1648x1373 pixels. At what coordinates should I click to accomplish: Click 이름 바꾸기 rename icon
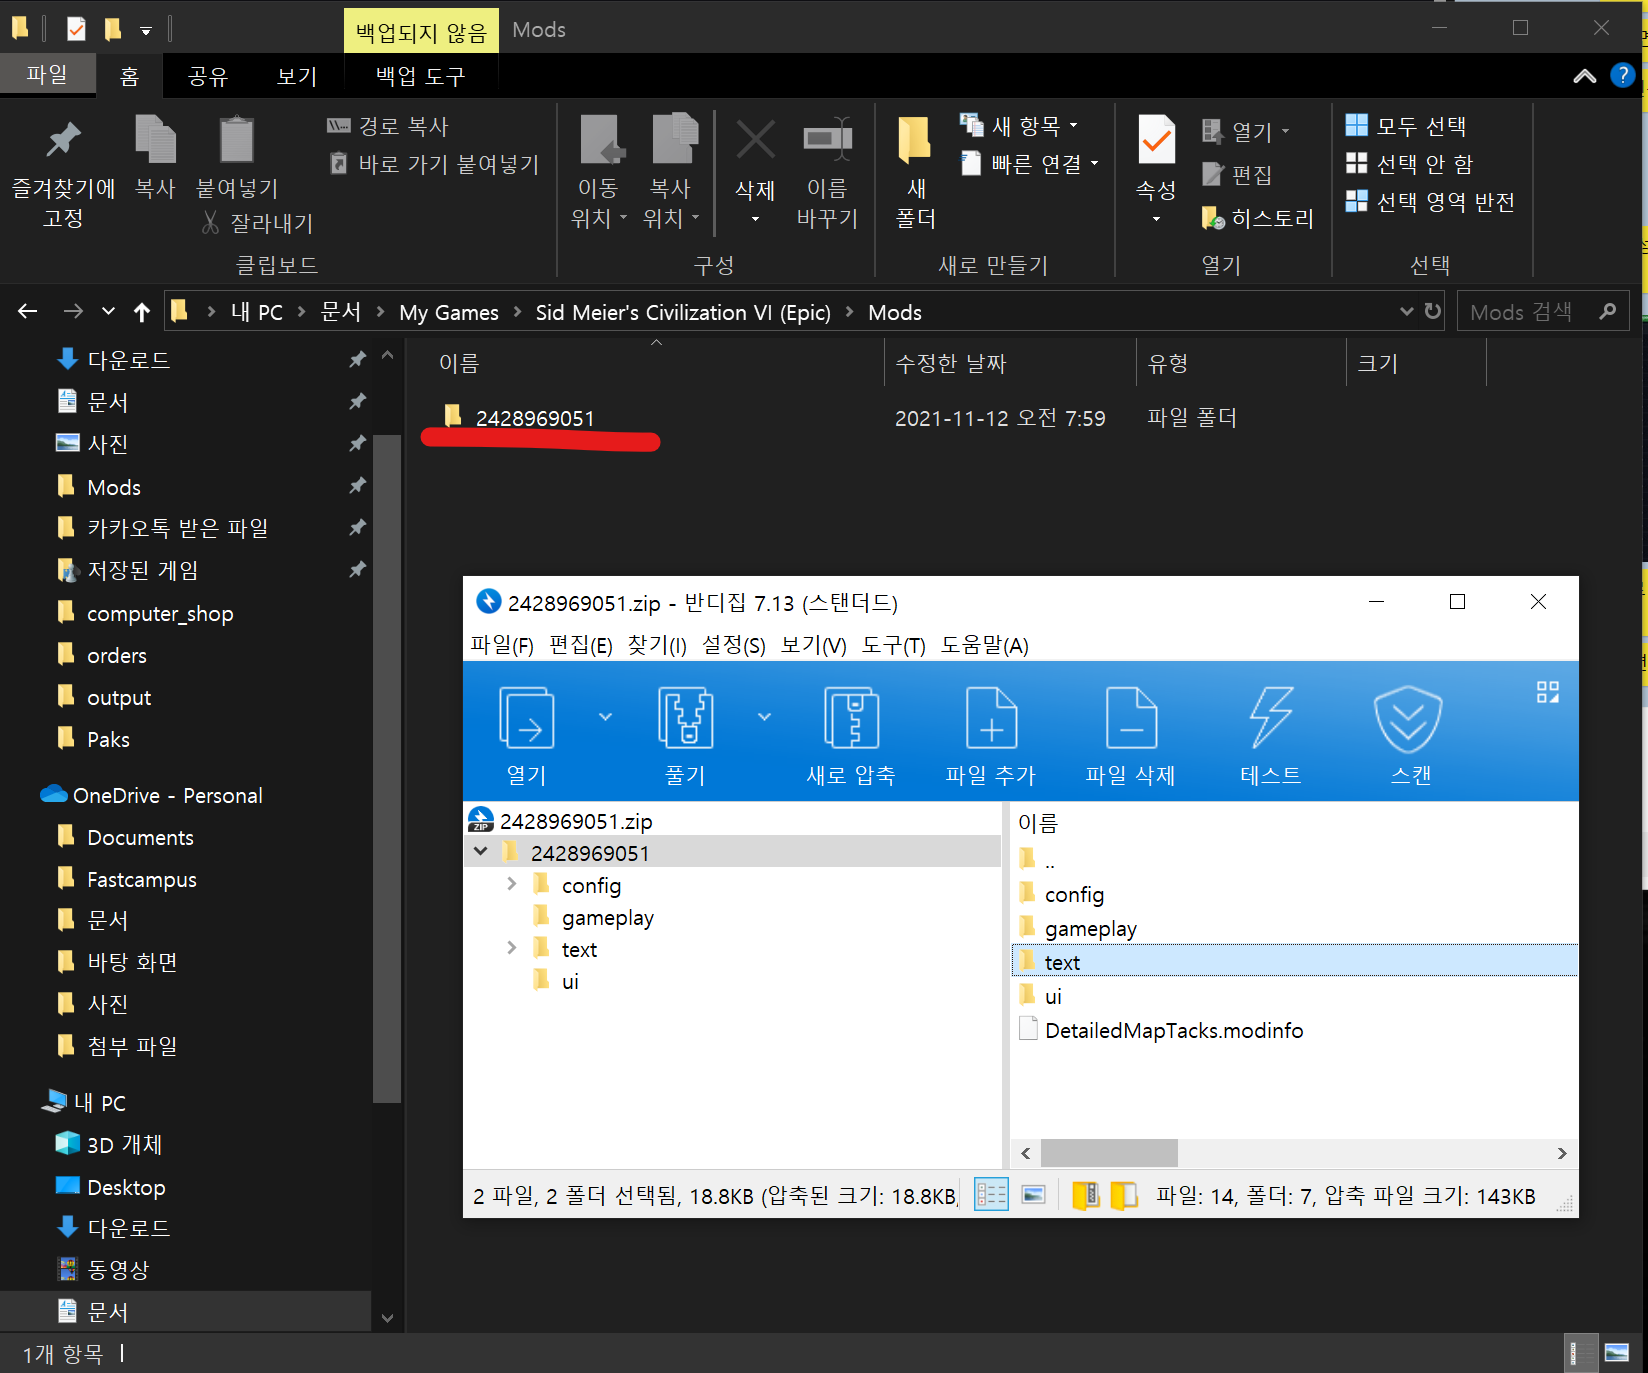pyautogui.click(x=827, y=172)
